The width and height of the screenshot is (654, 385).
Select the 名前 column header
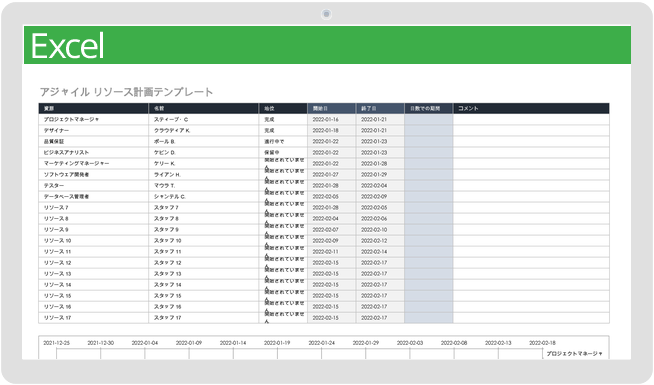[x=204, y=108]
